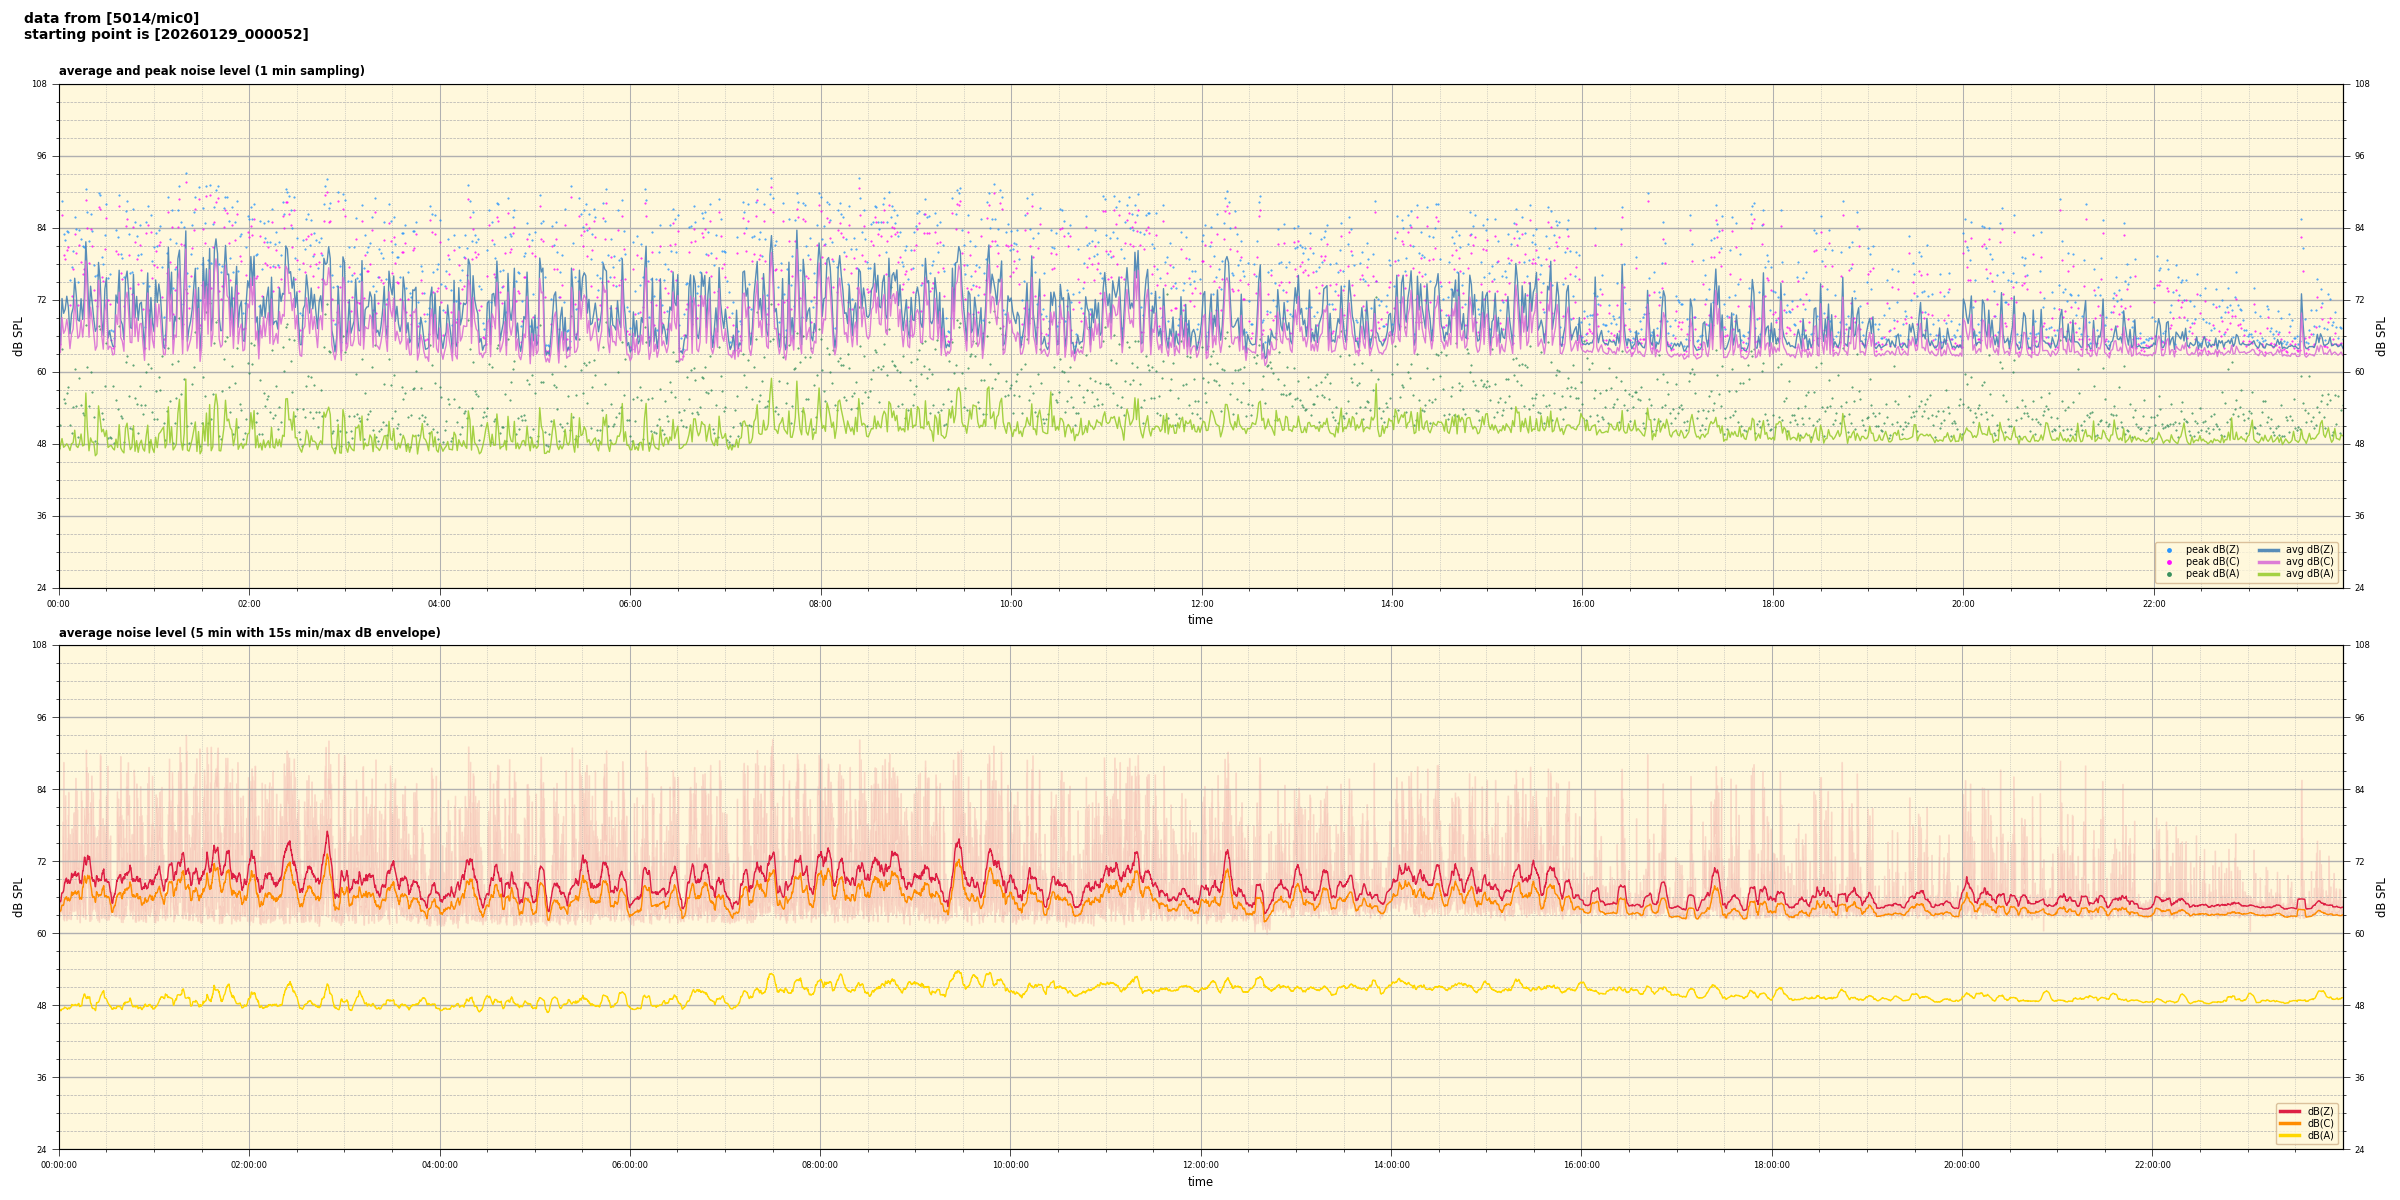Click the 'data from [5014/mic0]' header text
The width and height of the screenshot is (2400, 1200).
click(x=111, y=18)
